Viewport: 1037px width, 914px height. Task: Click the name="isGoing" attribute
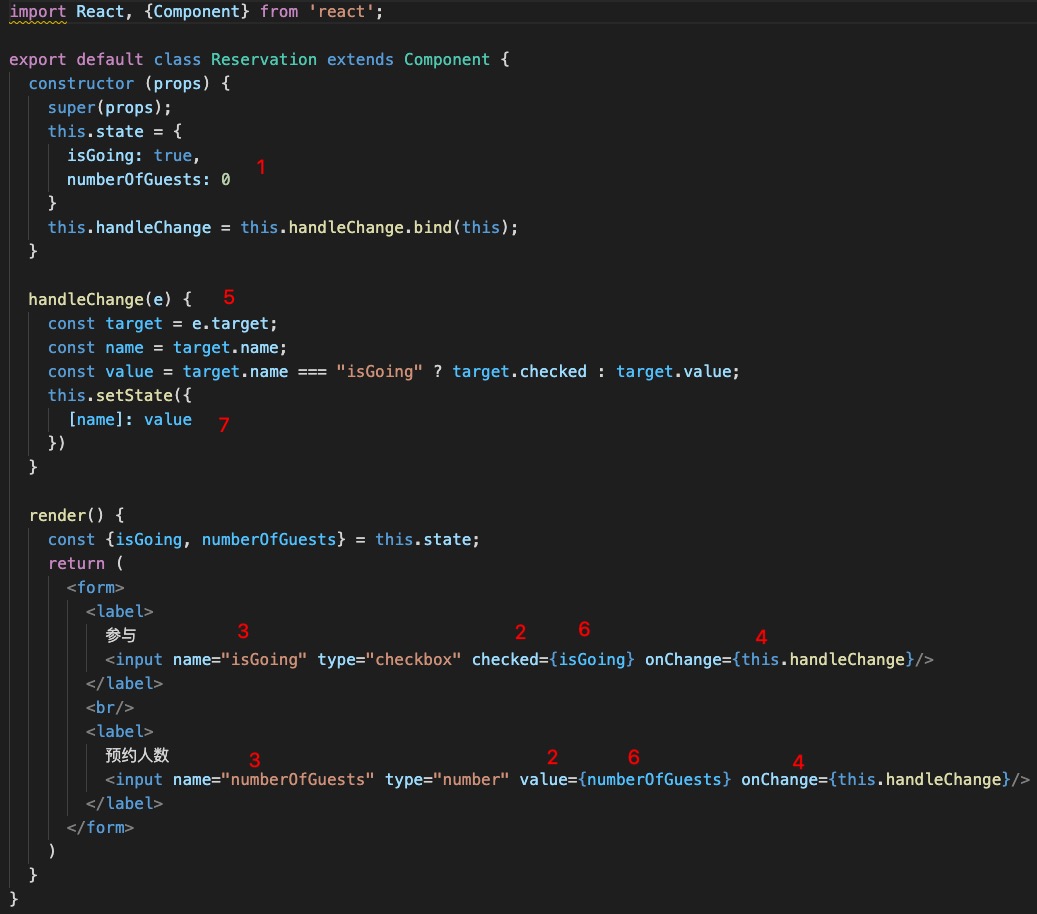click(x=239, y=659)
